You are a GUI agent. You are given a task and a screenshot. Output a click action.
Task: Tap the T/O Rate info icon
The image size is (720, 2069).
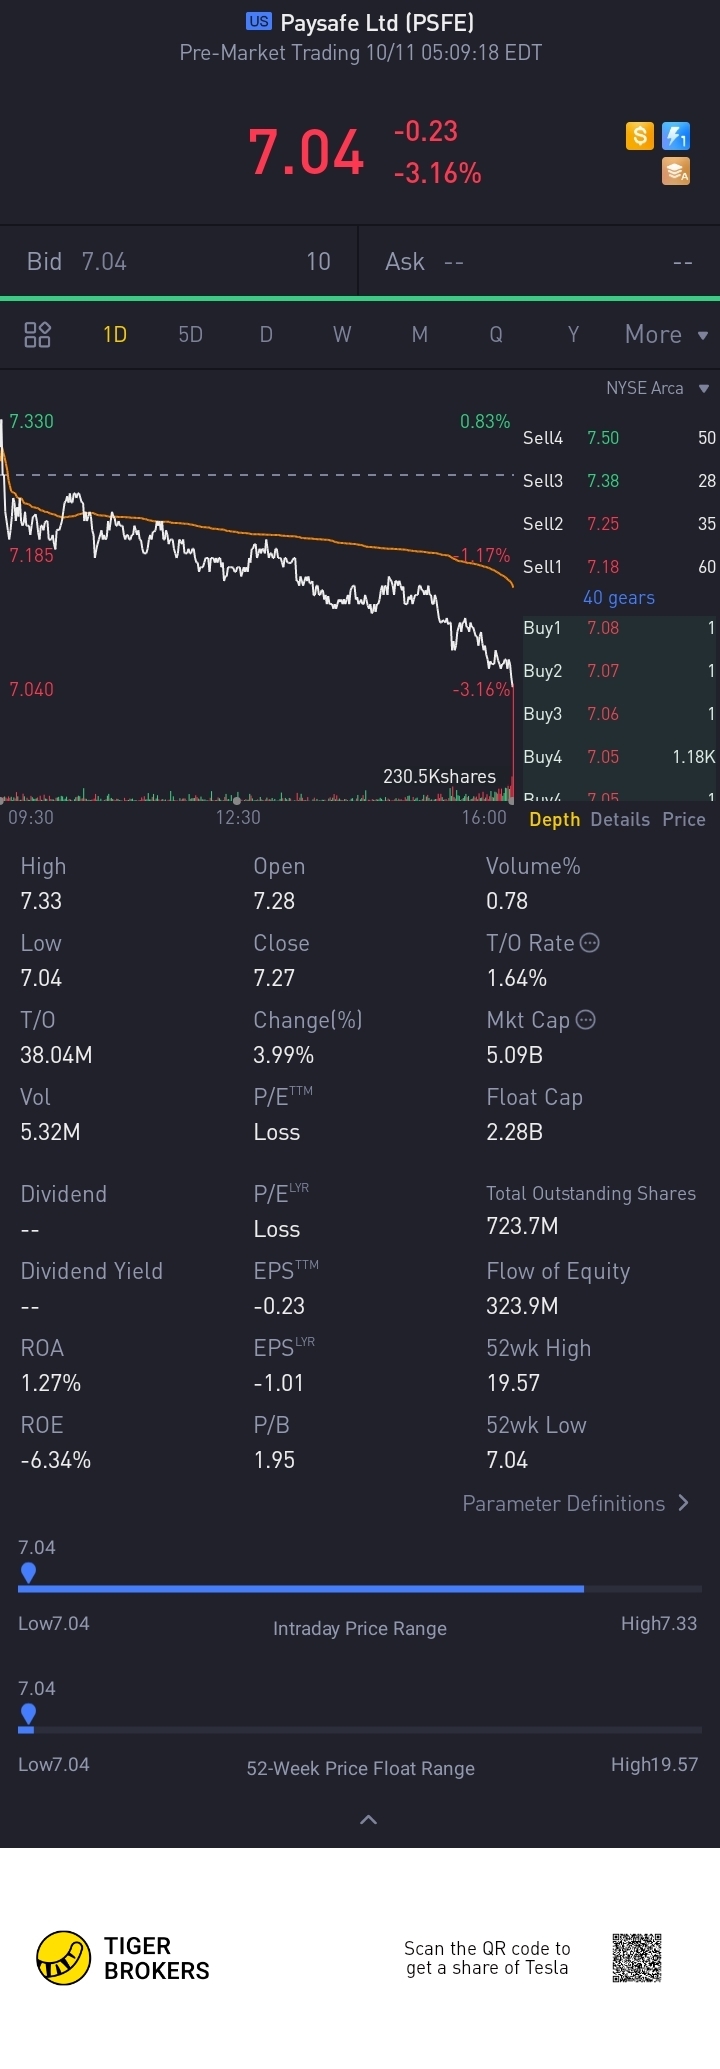[x=590, y=943]
